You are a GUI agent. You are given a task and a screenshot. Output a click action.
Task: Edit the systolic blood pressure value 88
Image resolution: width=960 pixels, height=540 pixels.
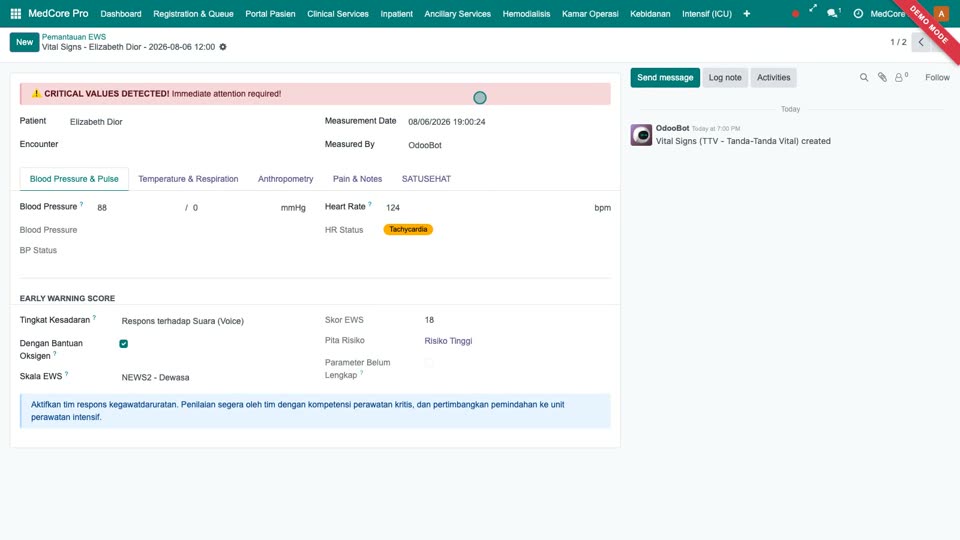137,208
